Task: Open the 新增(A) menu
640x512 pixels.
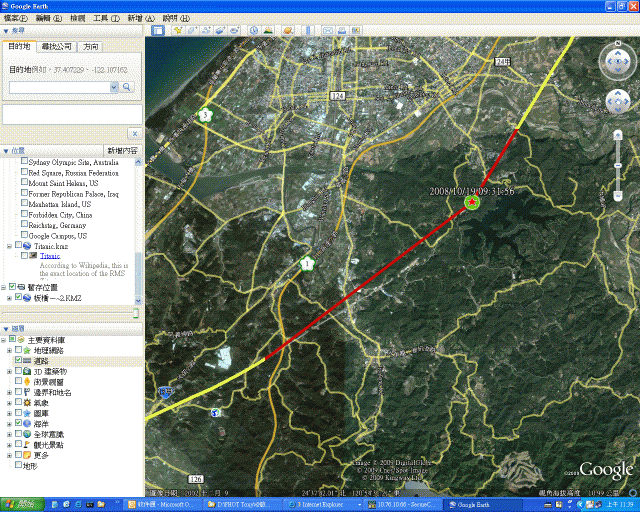Action: [141, 18]
